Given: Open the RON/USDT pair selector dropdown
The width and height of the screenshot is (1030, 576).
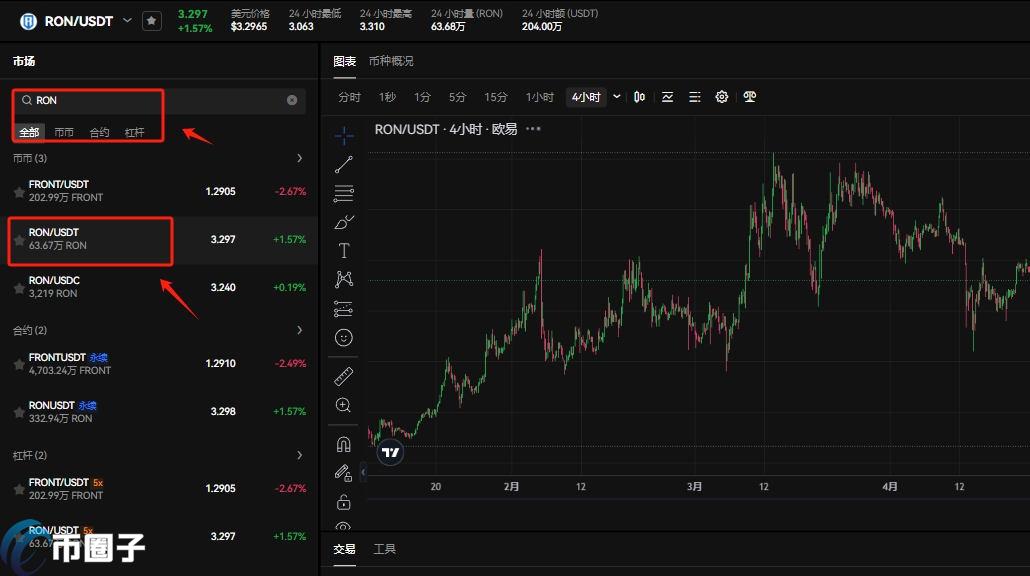Looking at the screenshot, I should [x=127, y=21].
